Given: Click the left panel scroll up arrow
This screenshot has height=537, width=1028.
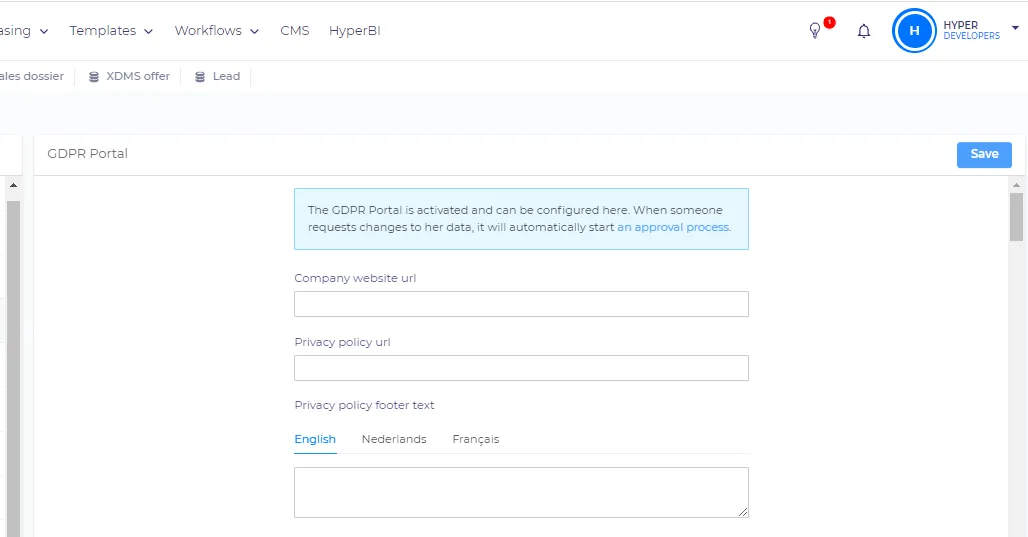Looking at the screenshot, I should pos(13,186).
